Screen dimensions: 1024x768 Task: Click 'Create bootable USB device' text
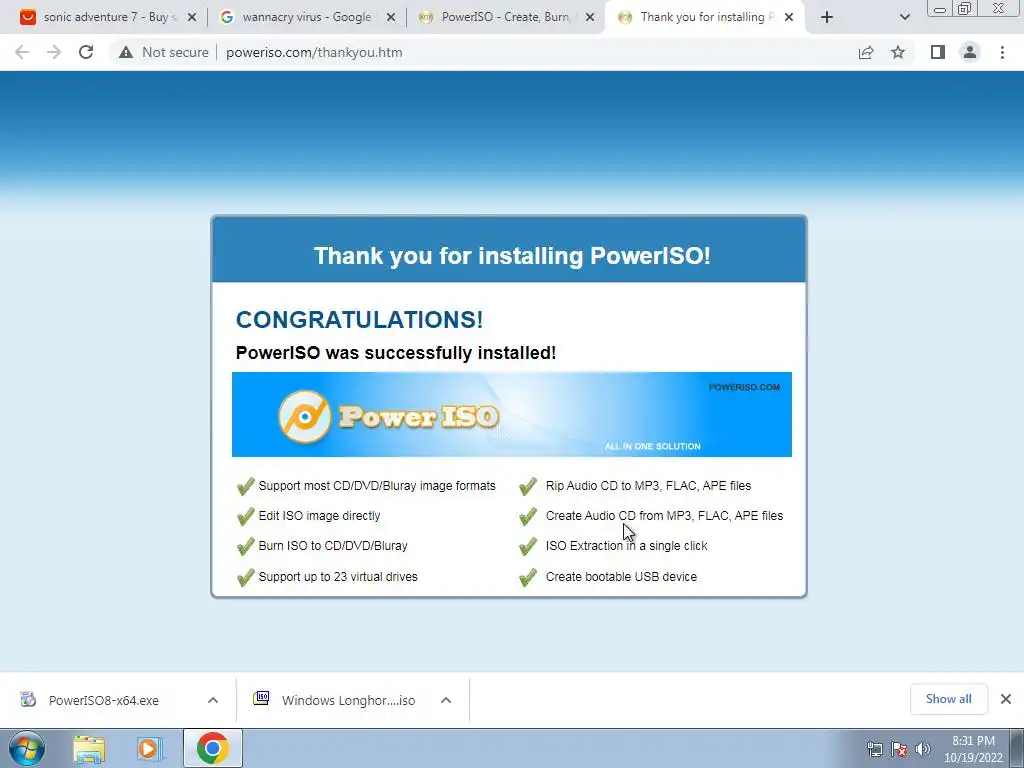[x=621, y=577]
